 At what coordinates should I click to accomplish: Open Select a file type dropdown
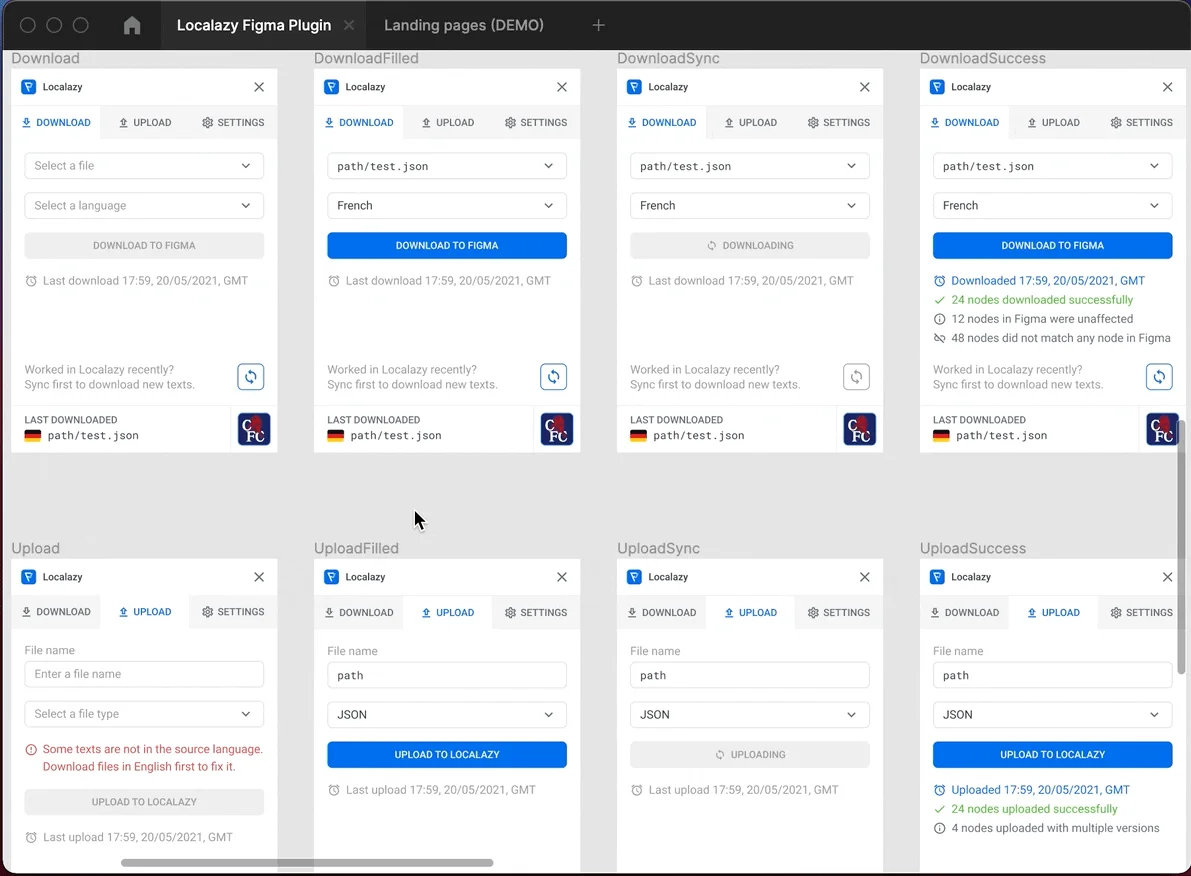(x=144, y=713)
